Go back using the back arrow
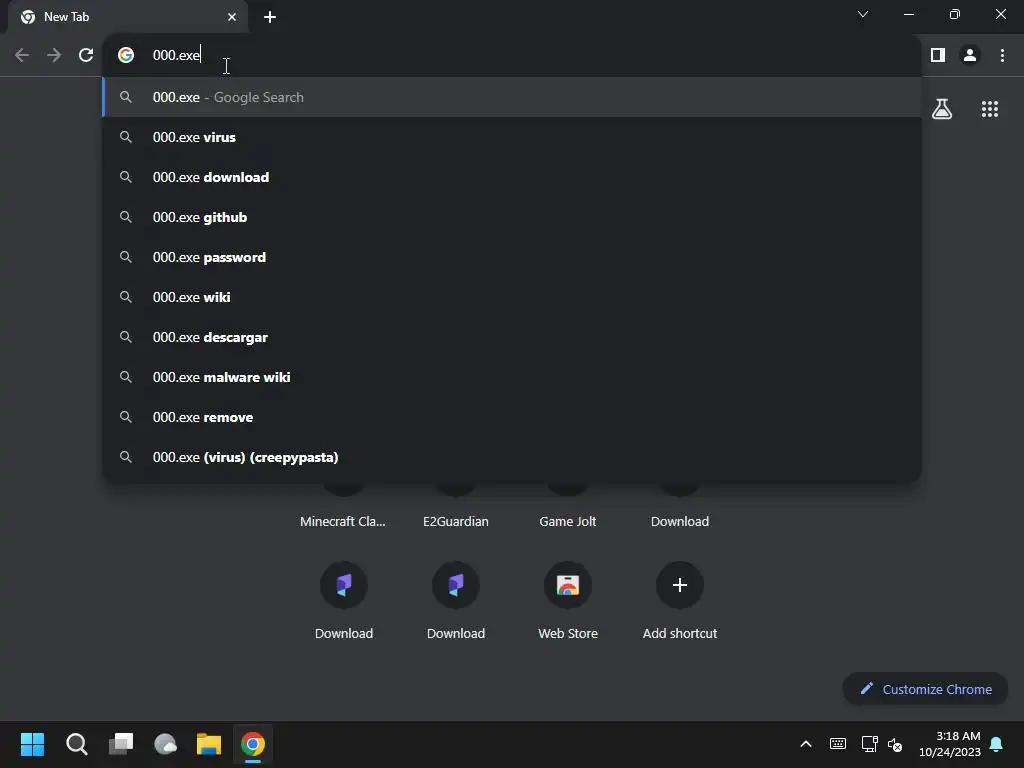Image resolution: width=1024 pixels, height=768 pixels. point(22,55)
